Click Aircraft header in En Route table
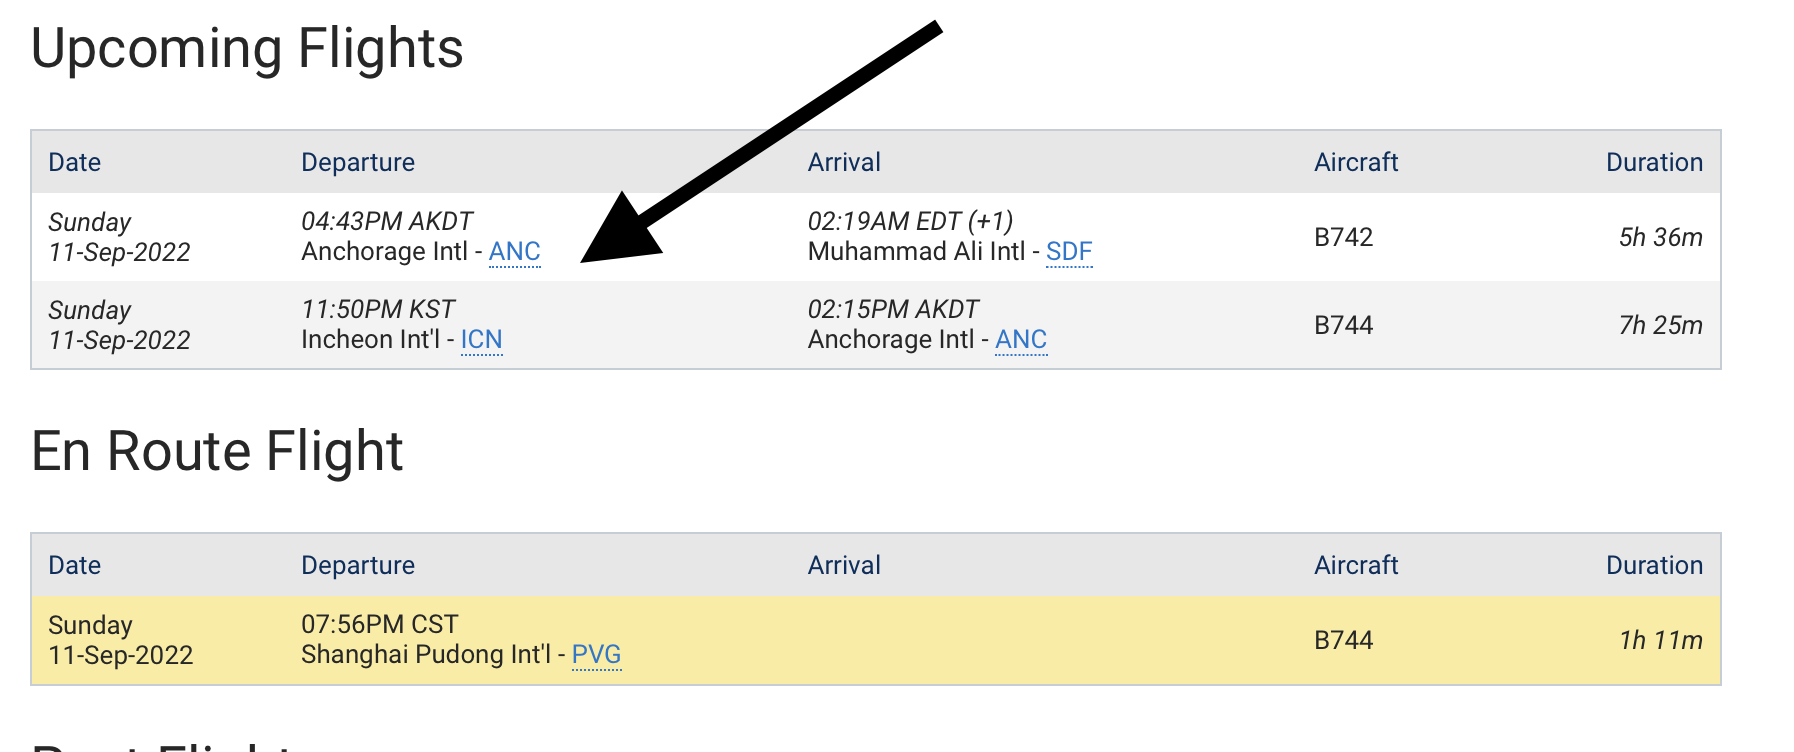Viewport: 1794px width, 752px height. tap(1355, 566)
